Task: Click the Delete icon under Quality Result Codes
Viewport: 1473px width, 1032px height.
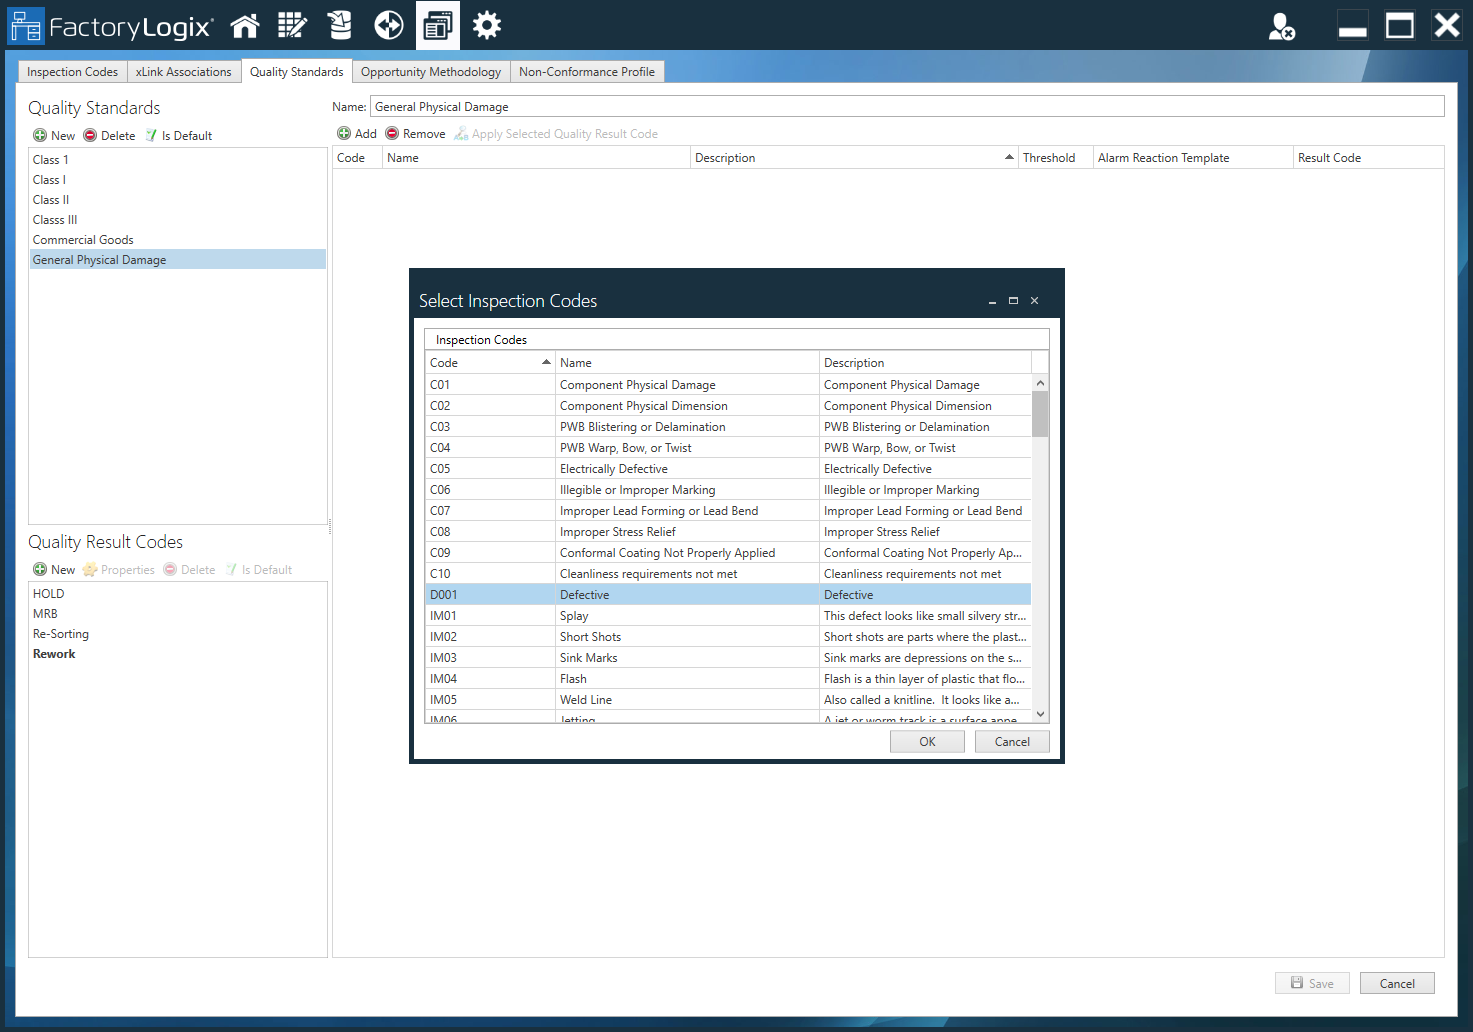Action: 189,569
